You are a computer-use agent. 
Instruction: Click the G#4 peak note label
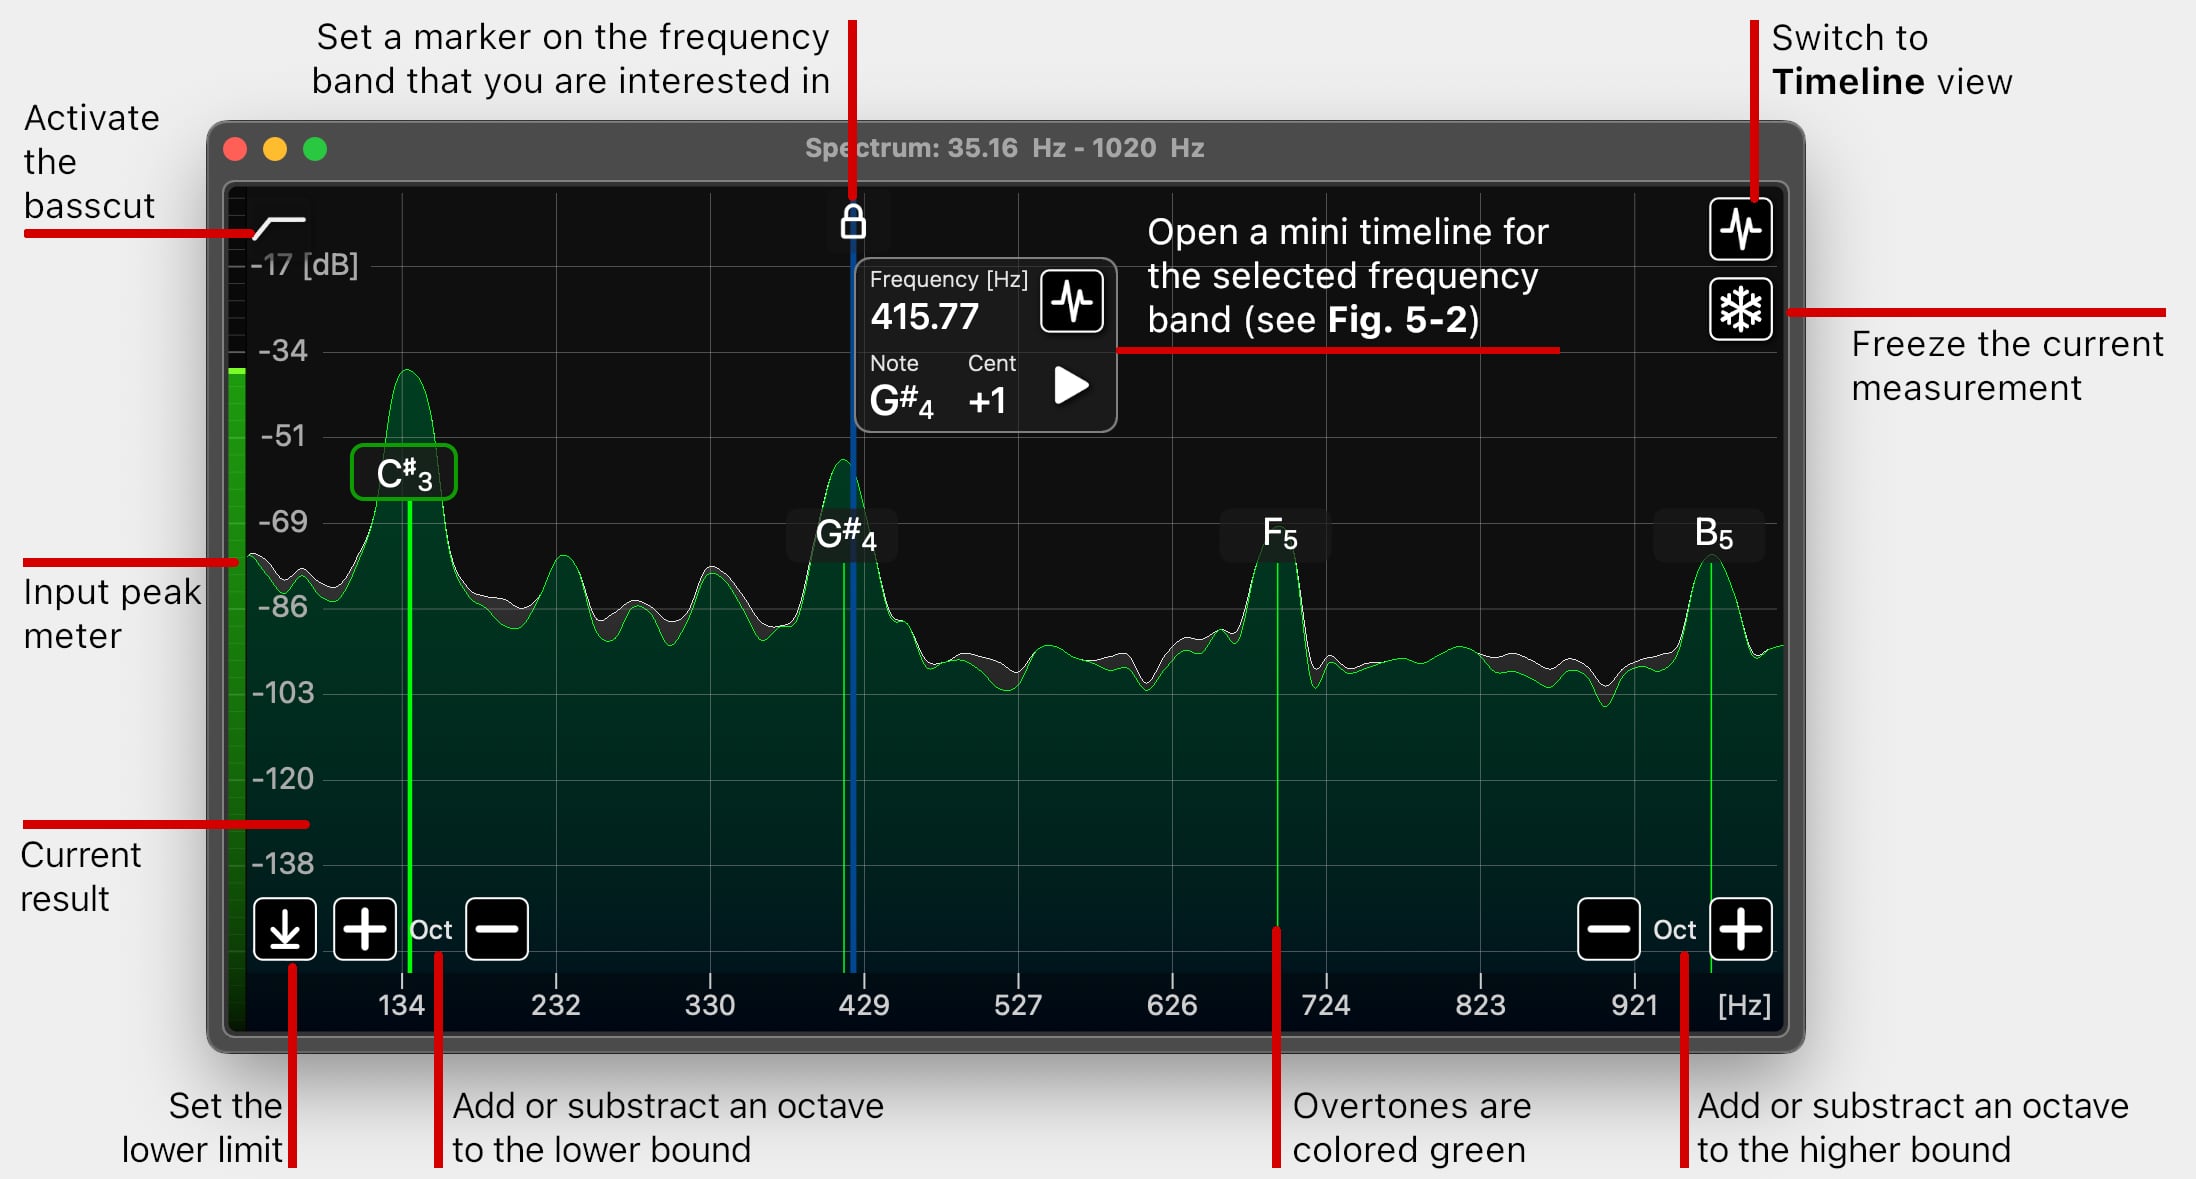(843, 534)
